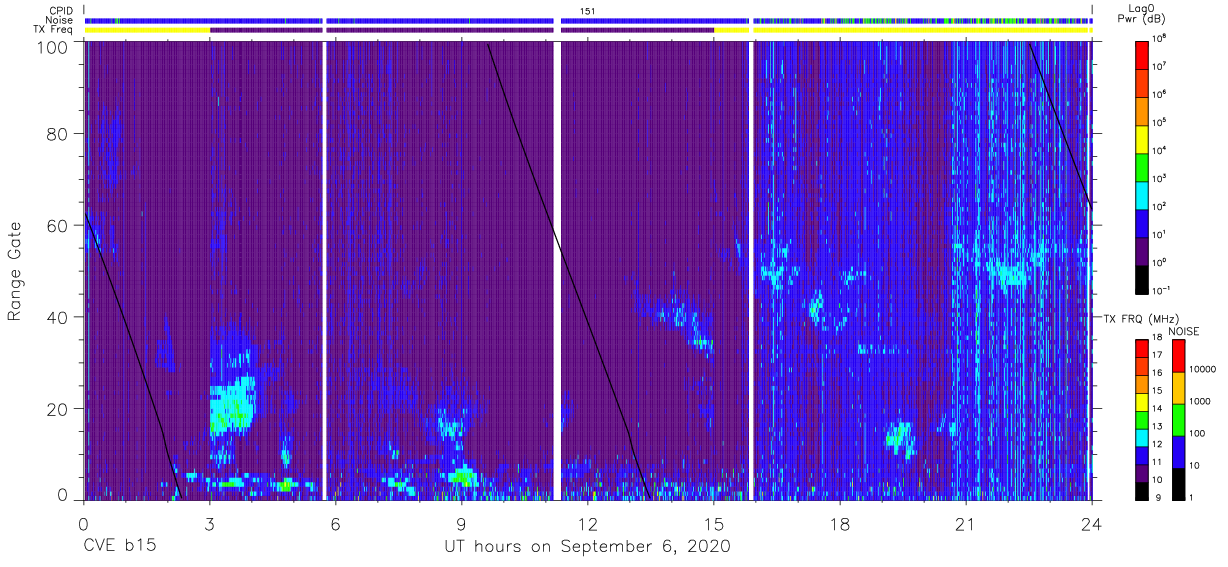This screenshot has height=567, width=1228.
Task: Click UT hour tick label '12'
Action: click(x=587, y=523)
